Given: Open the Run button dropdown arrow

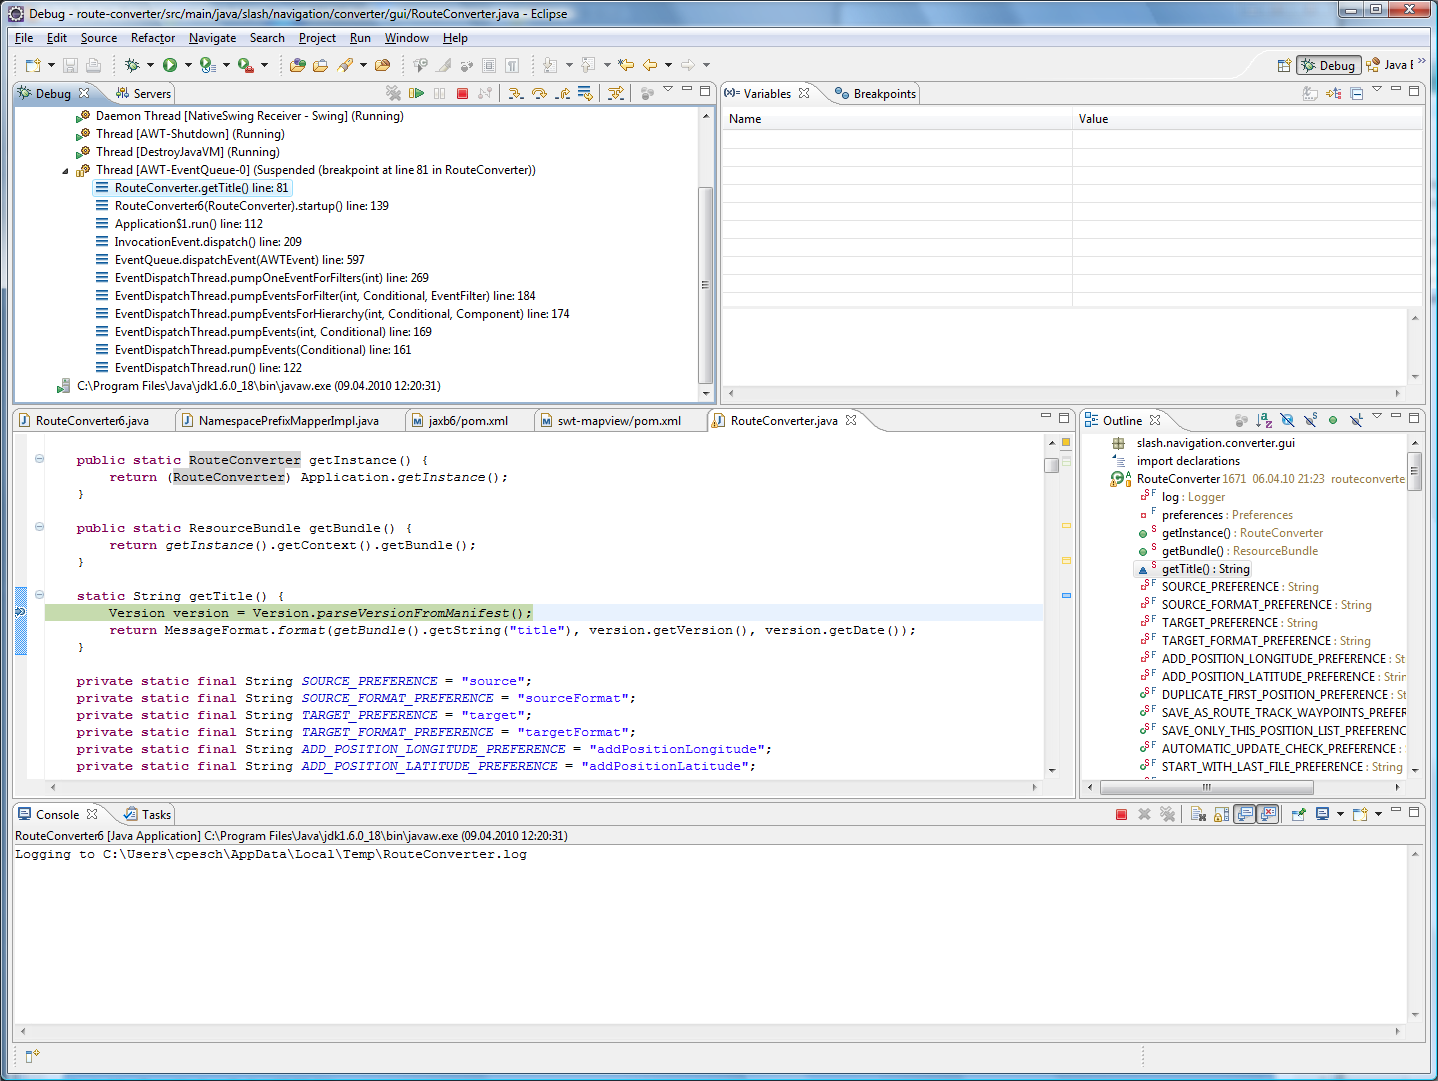Looking at the screenshot, I should [188, 65].
